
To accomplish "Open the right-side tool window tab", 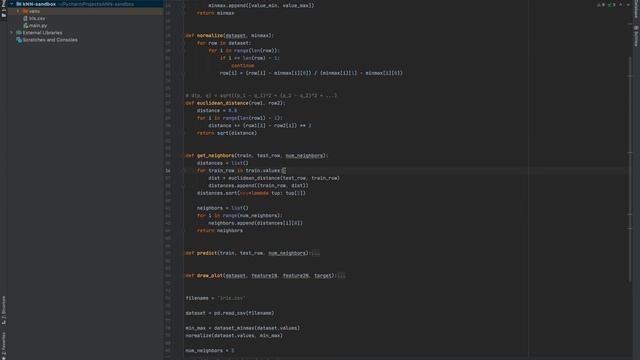I will [x=636, y=37].
